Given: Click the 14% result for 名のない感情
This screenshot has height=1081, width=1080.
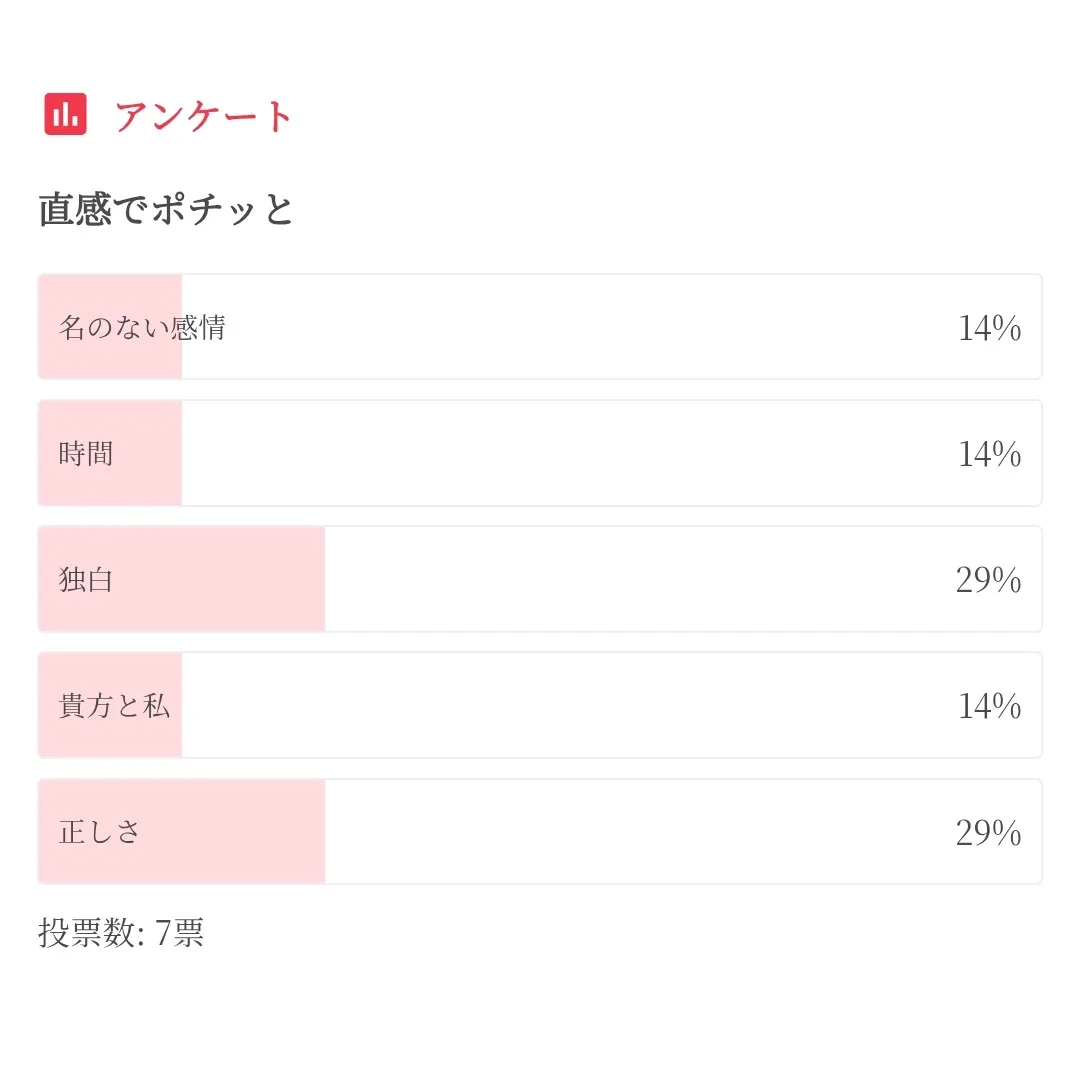Looking at the screenshot, I should [x=989, y=328].
